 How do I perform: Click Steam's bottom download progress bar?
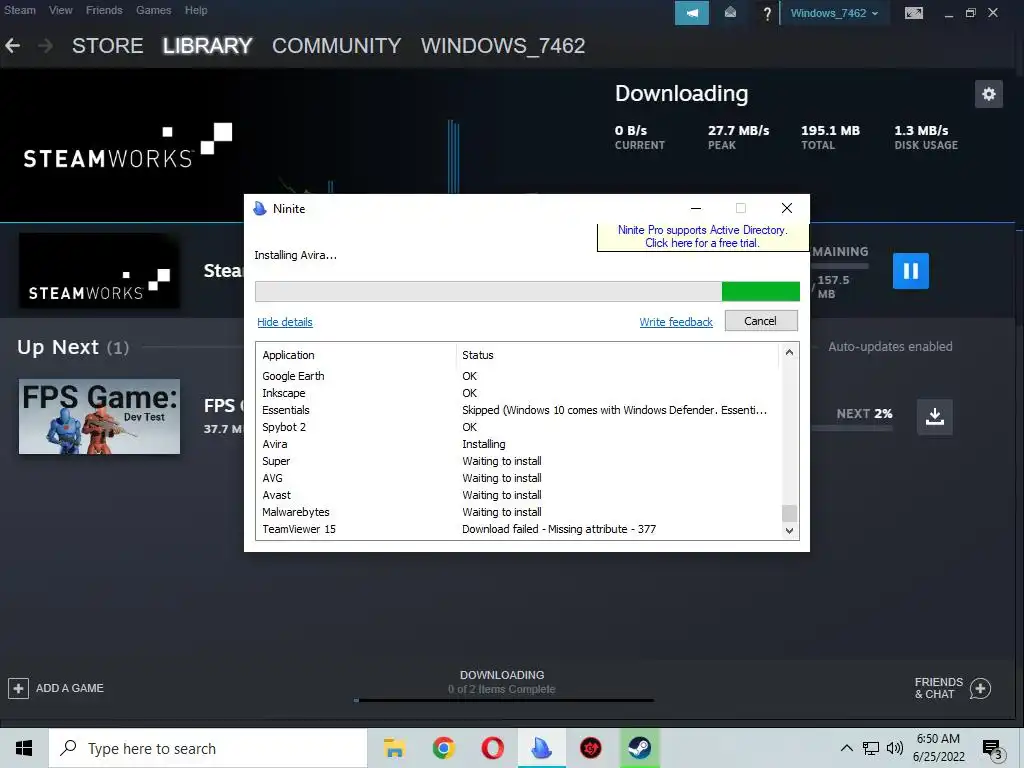[x=504, y=700]
